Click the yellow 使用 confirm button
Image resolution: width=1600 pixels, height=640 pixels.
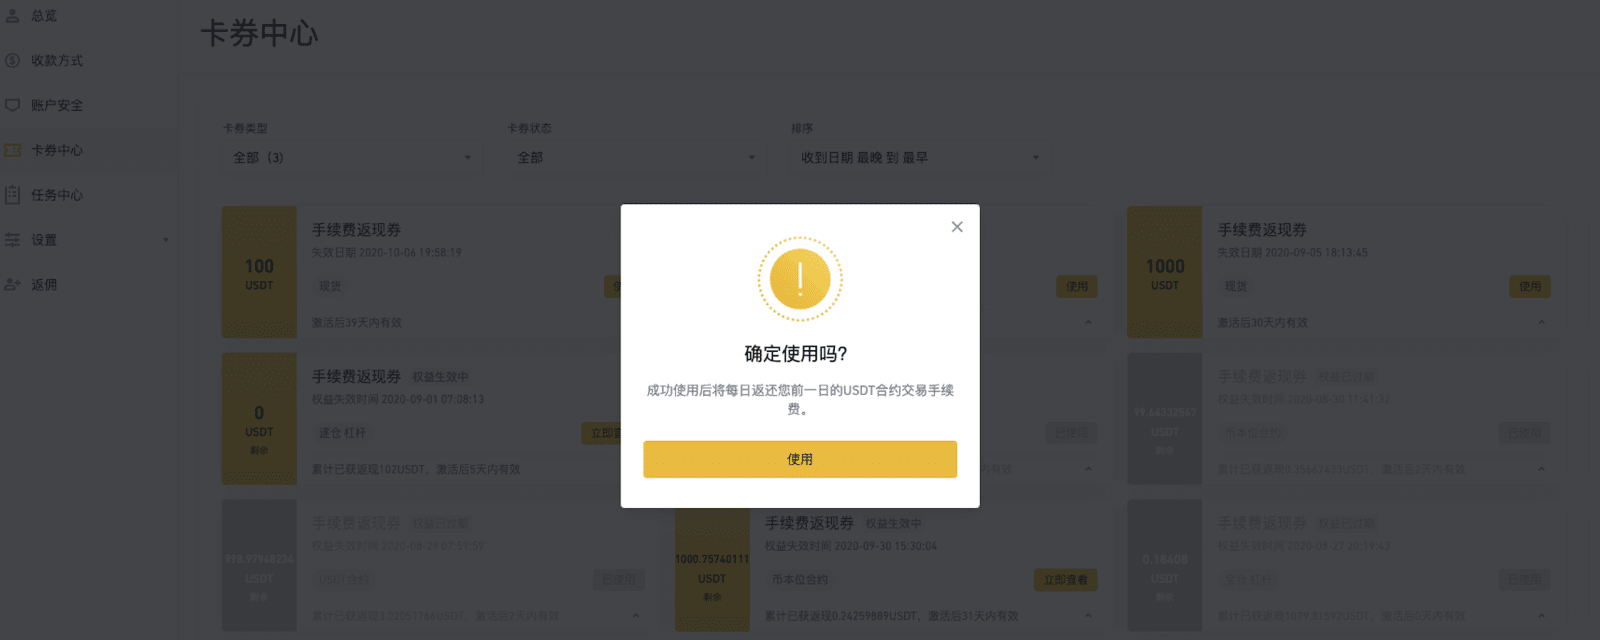[800, 459]
